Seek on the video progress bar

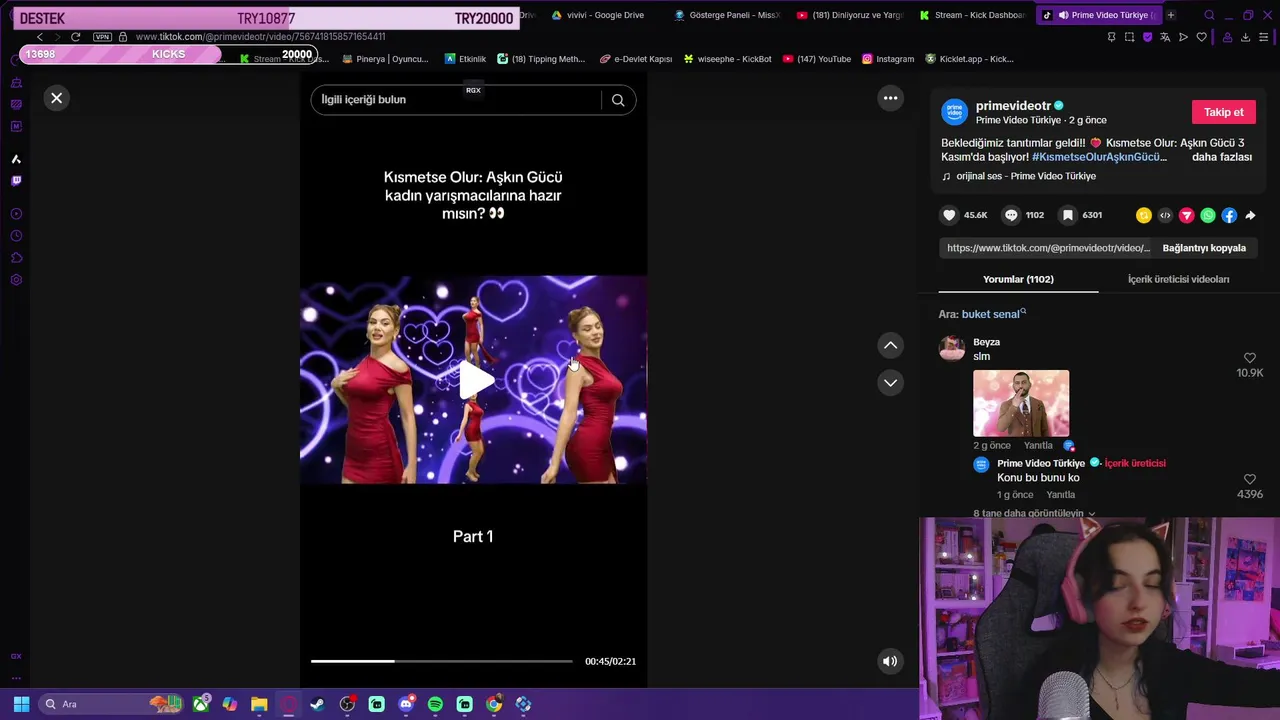(x=441, y=661)
